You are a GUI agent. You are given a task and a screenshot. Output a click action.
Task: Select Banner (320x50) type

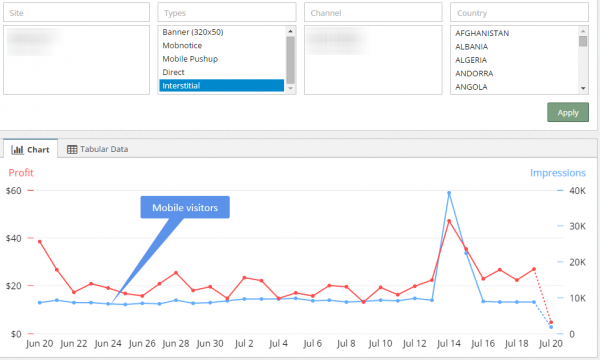222,32
